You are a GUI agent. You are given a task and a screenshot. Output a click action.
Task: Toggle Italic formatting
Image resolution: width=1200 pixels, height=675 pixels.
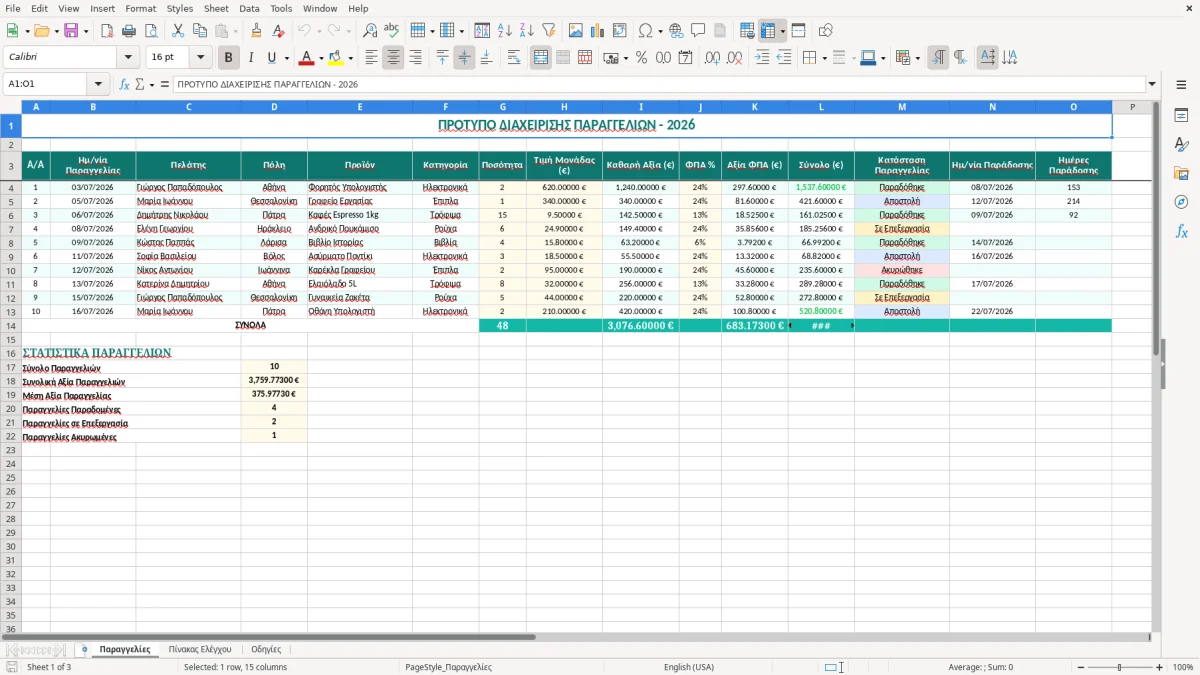(251, 58)
